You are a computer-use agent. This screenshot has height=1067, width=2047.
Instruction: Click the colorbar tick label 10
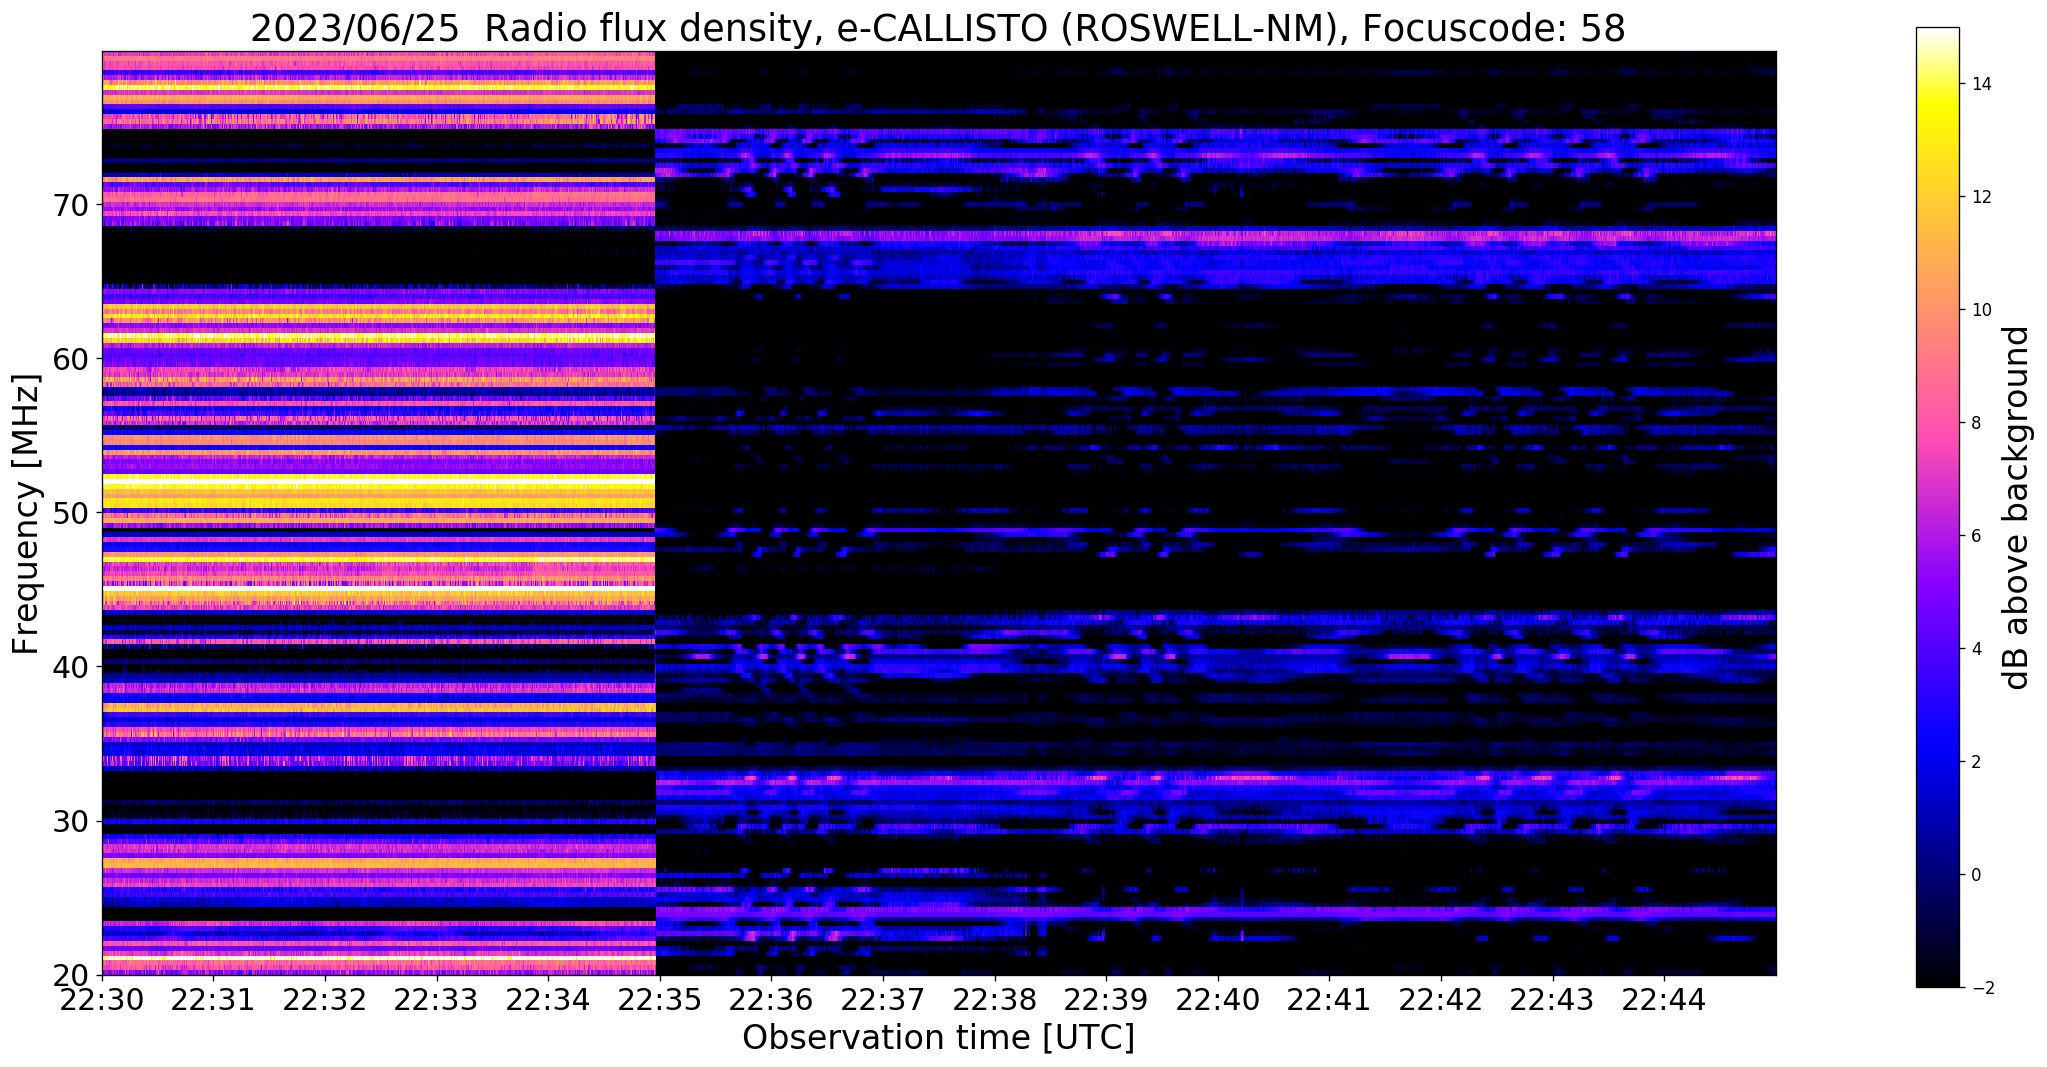point(1980,310)
